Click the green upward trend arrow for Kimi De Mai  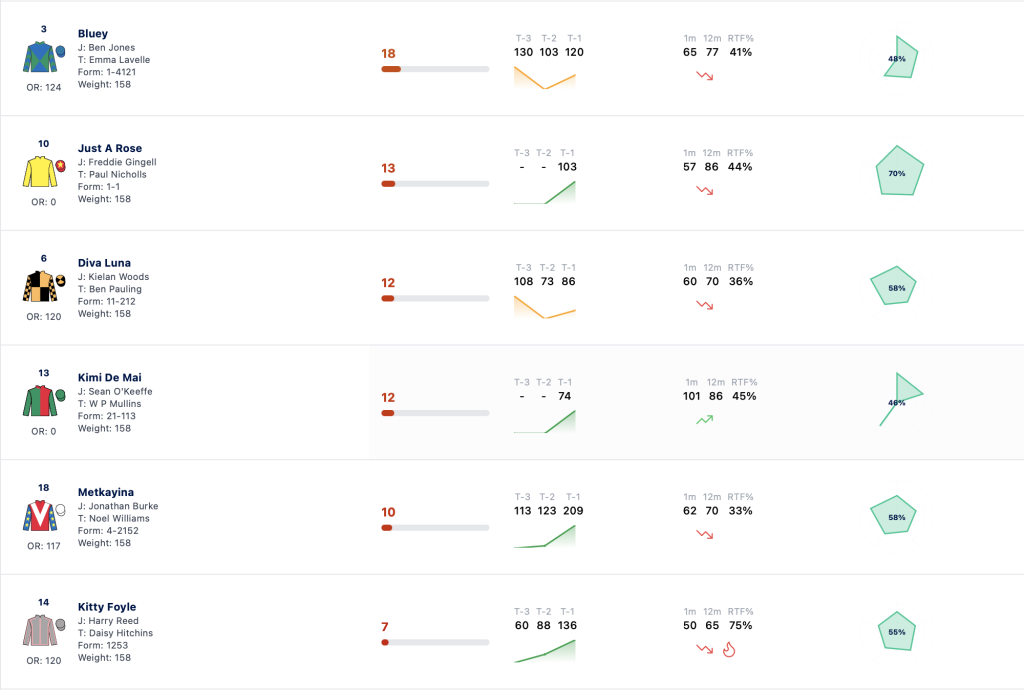[705, 420]
